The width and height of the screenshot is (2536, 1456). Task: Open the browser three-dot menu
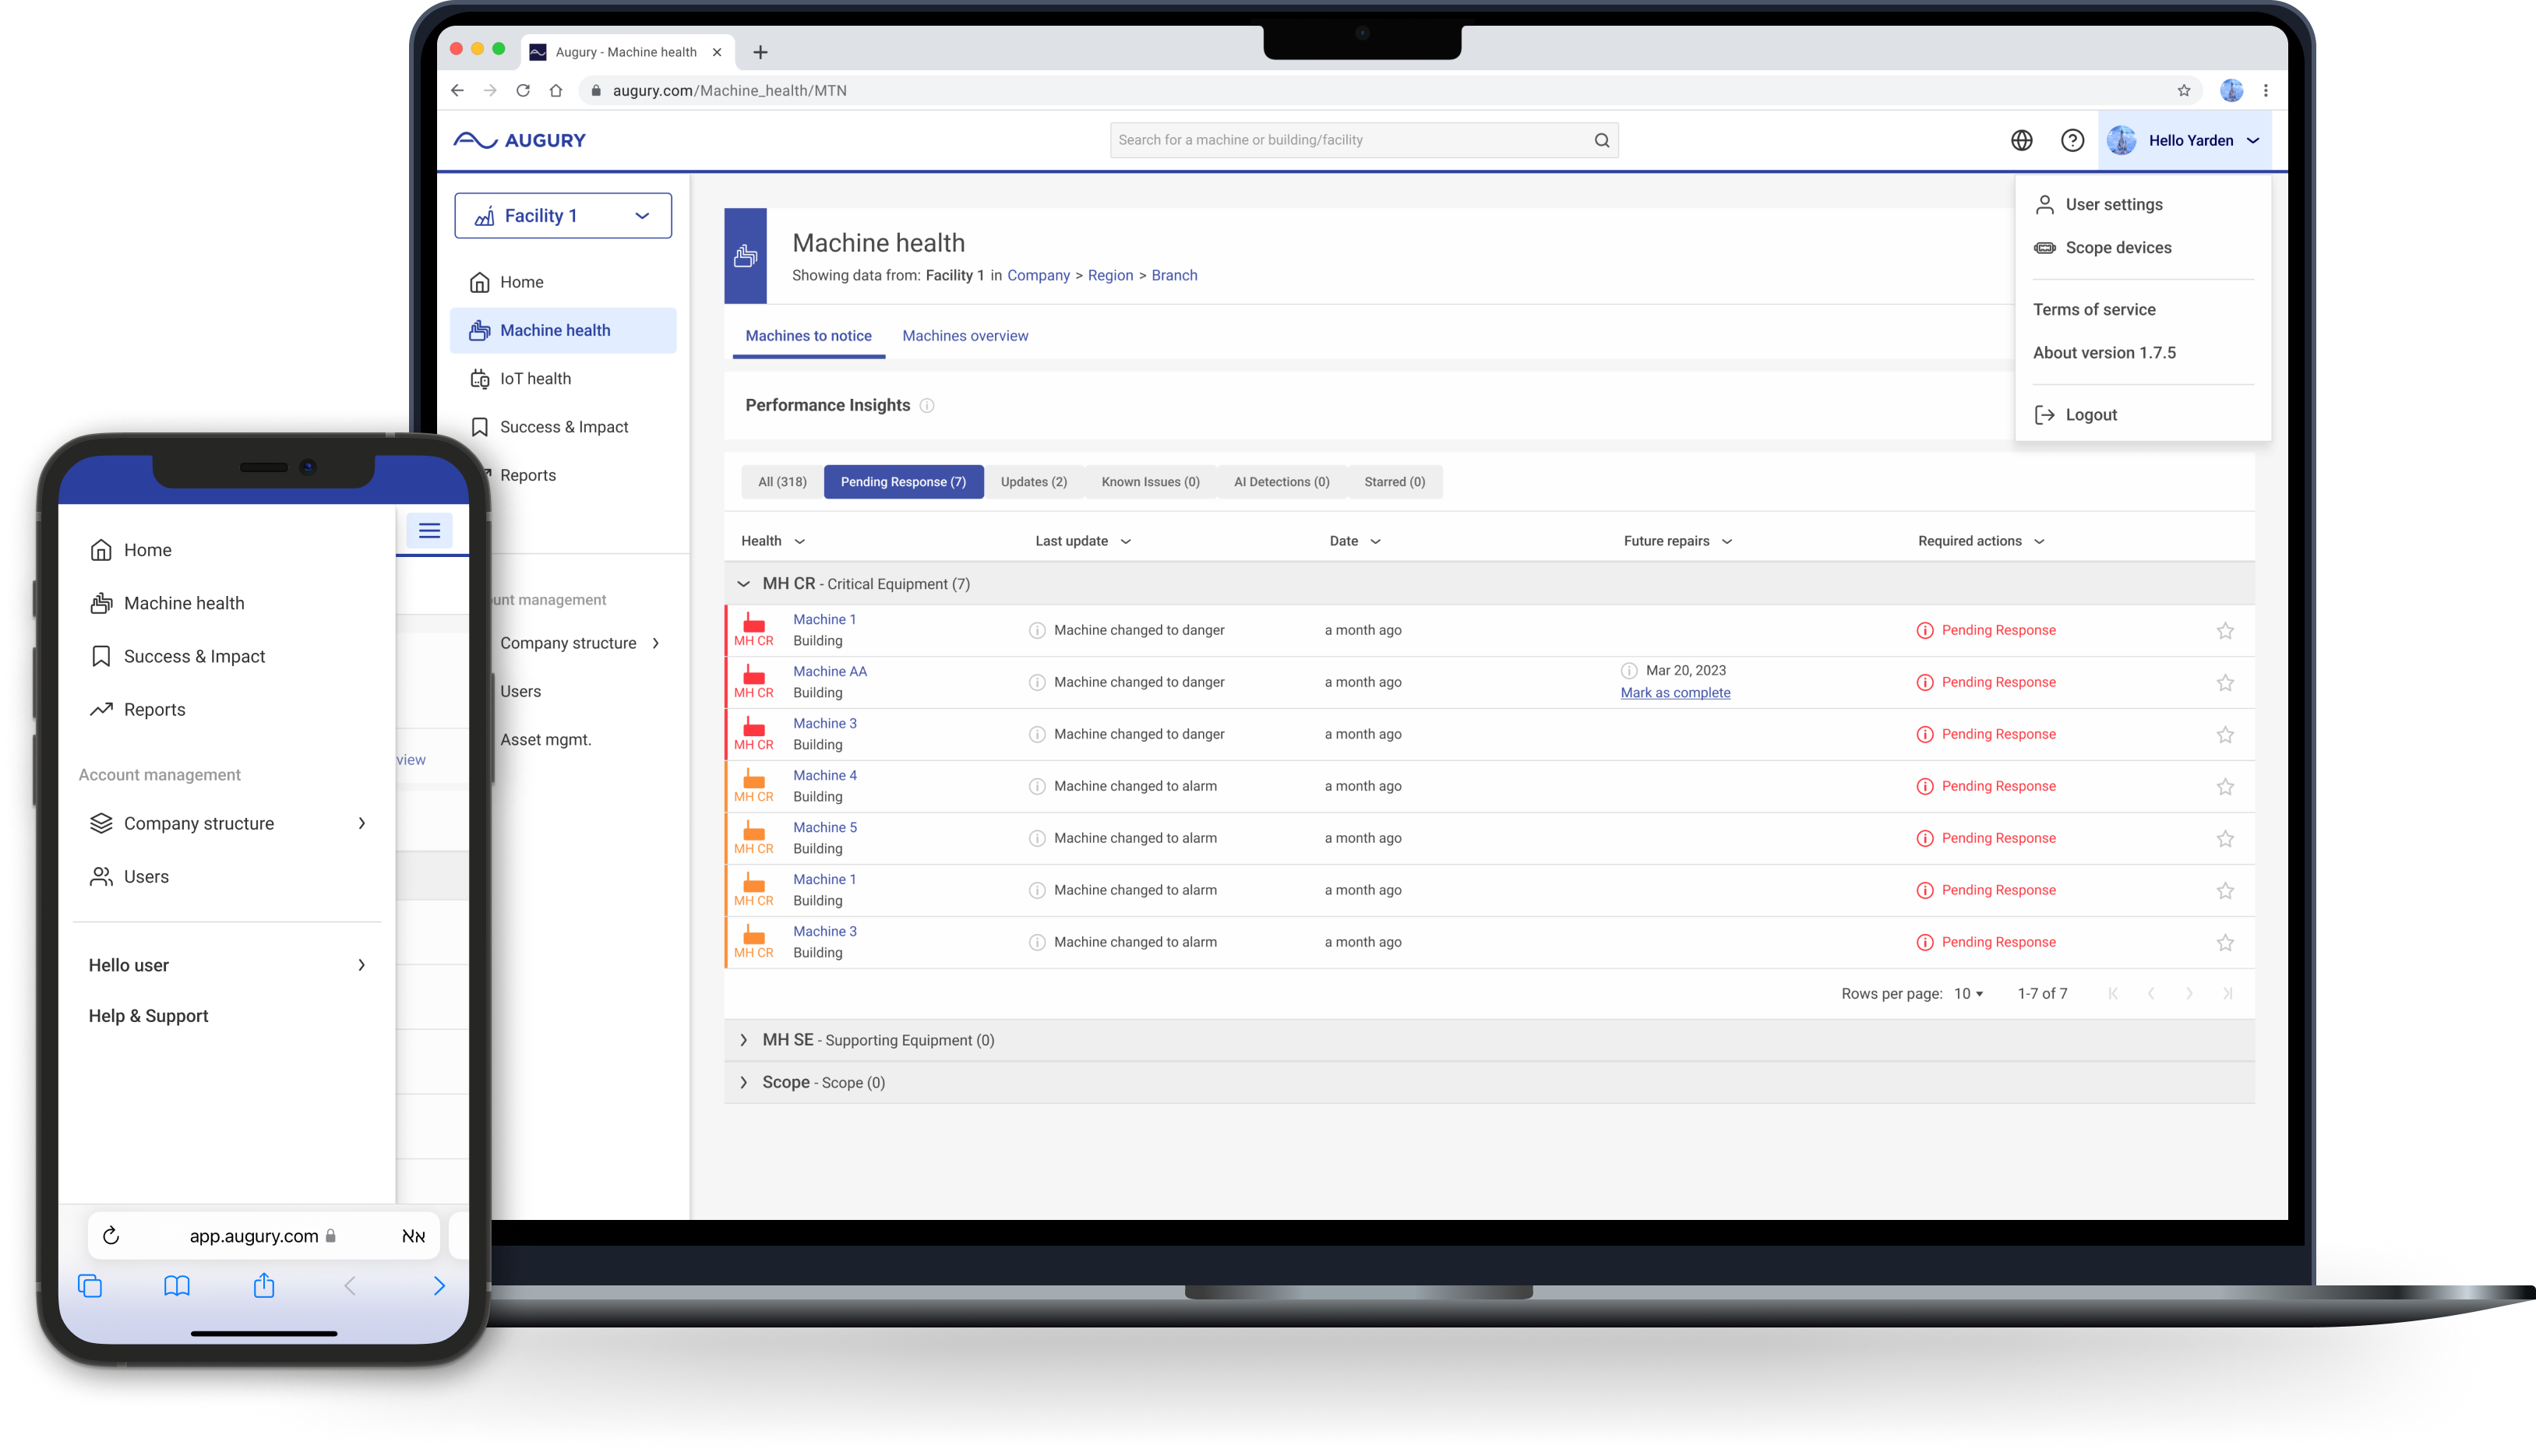click(2265, 90)
